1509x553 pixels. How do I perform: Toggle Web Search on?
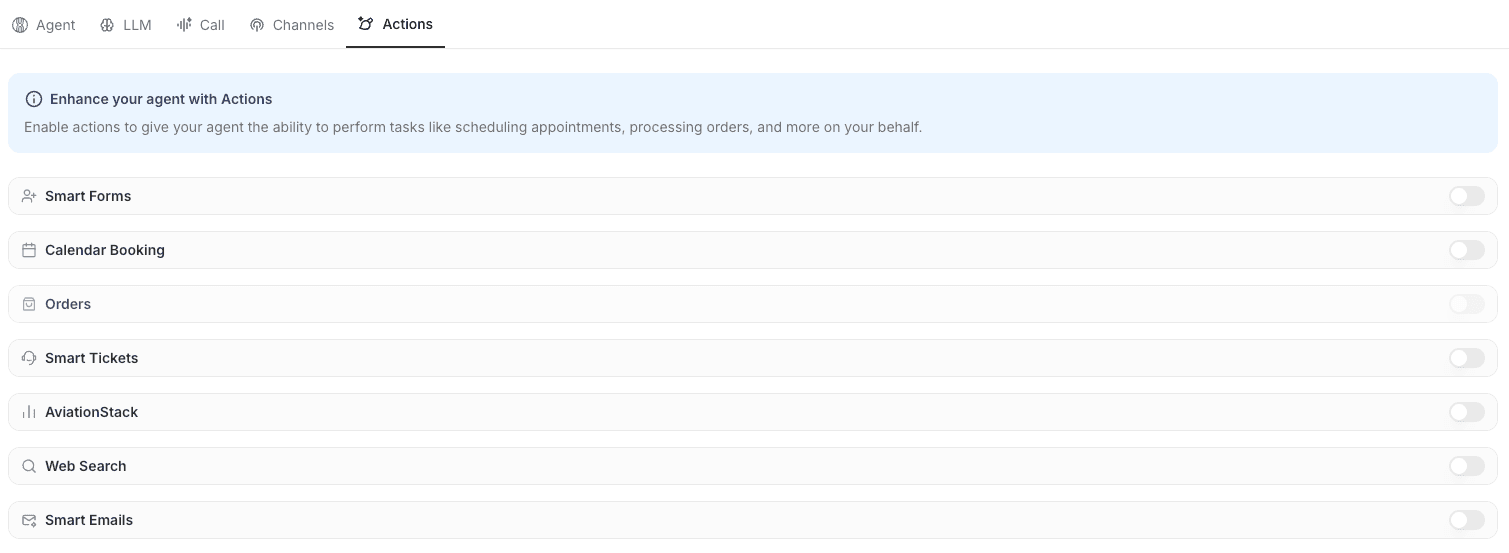pyautogui.click(x=1466, y=466)
